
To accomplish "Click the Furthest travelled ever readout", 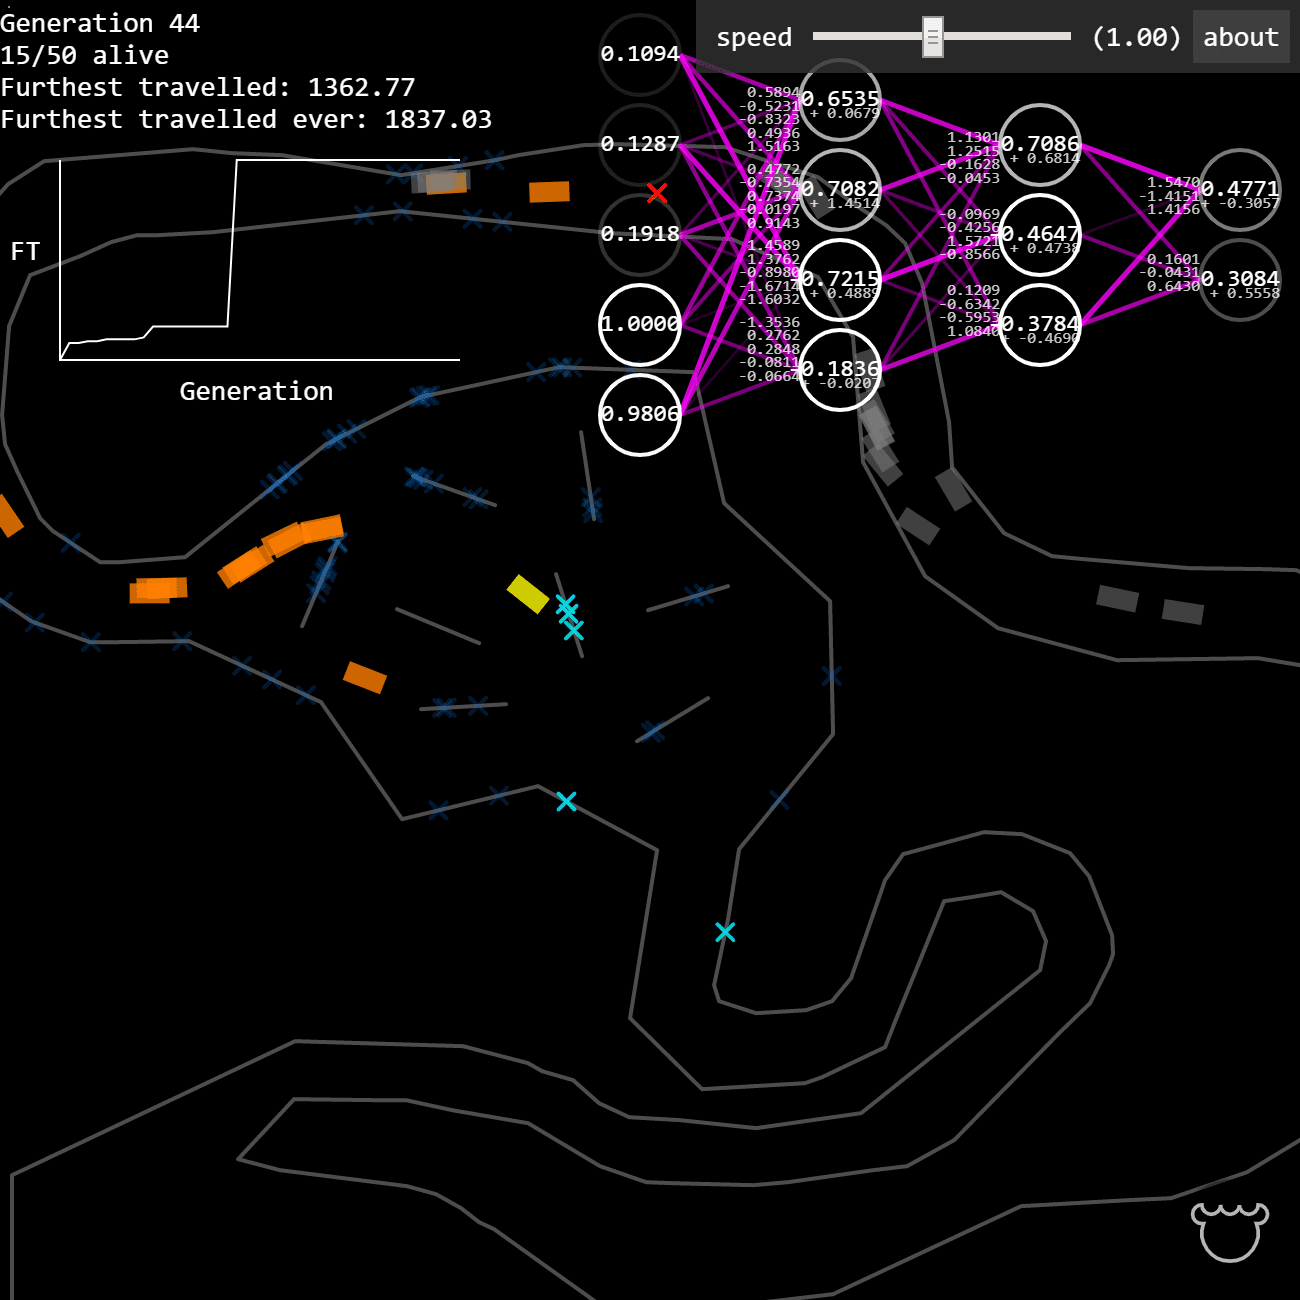I will point(246,119).
